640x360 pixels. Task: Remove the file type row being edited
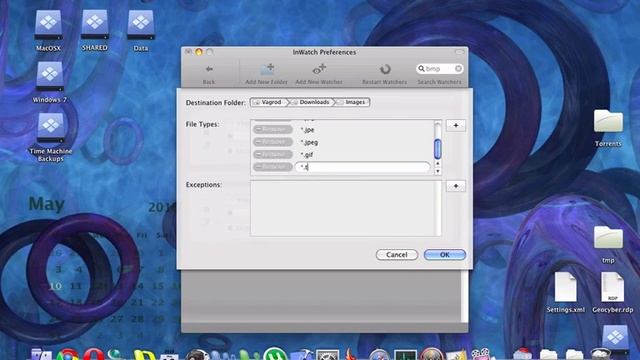273,167
